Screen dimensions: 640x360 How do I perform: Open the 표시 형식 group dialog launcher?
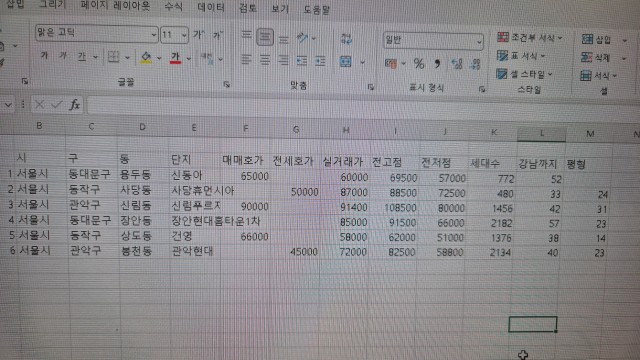pyautogui.click(x=482, y=89)
